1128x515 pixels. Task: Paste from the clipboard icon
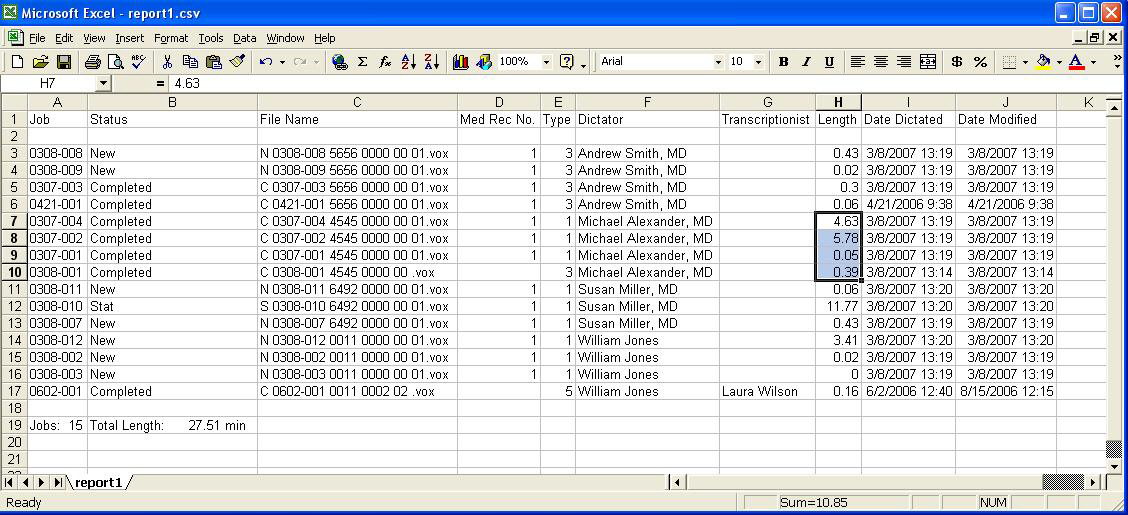213,62
